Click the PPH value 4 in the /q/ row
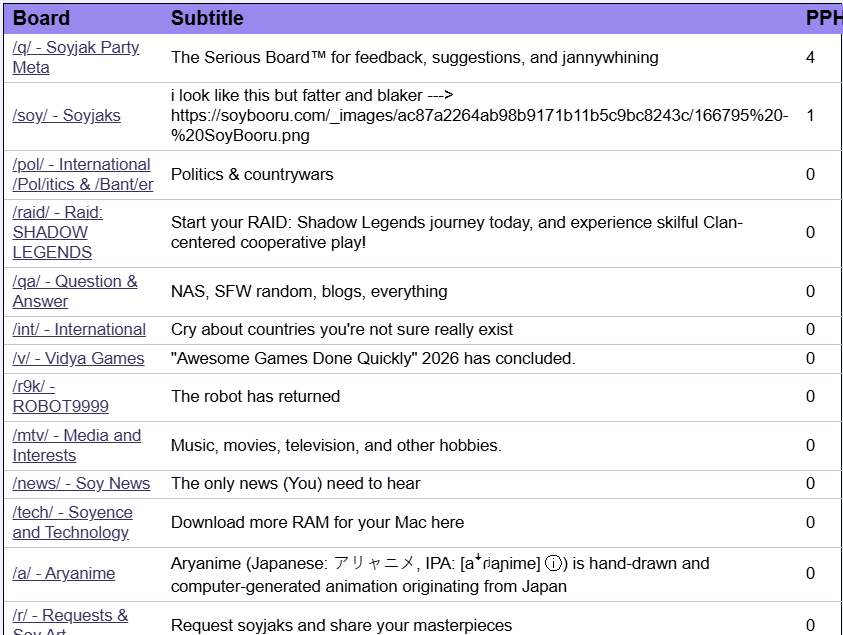 pyautogui.click(x=810, y=58)
